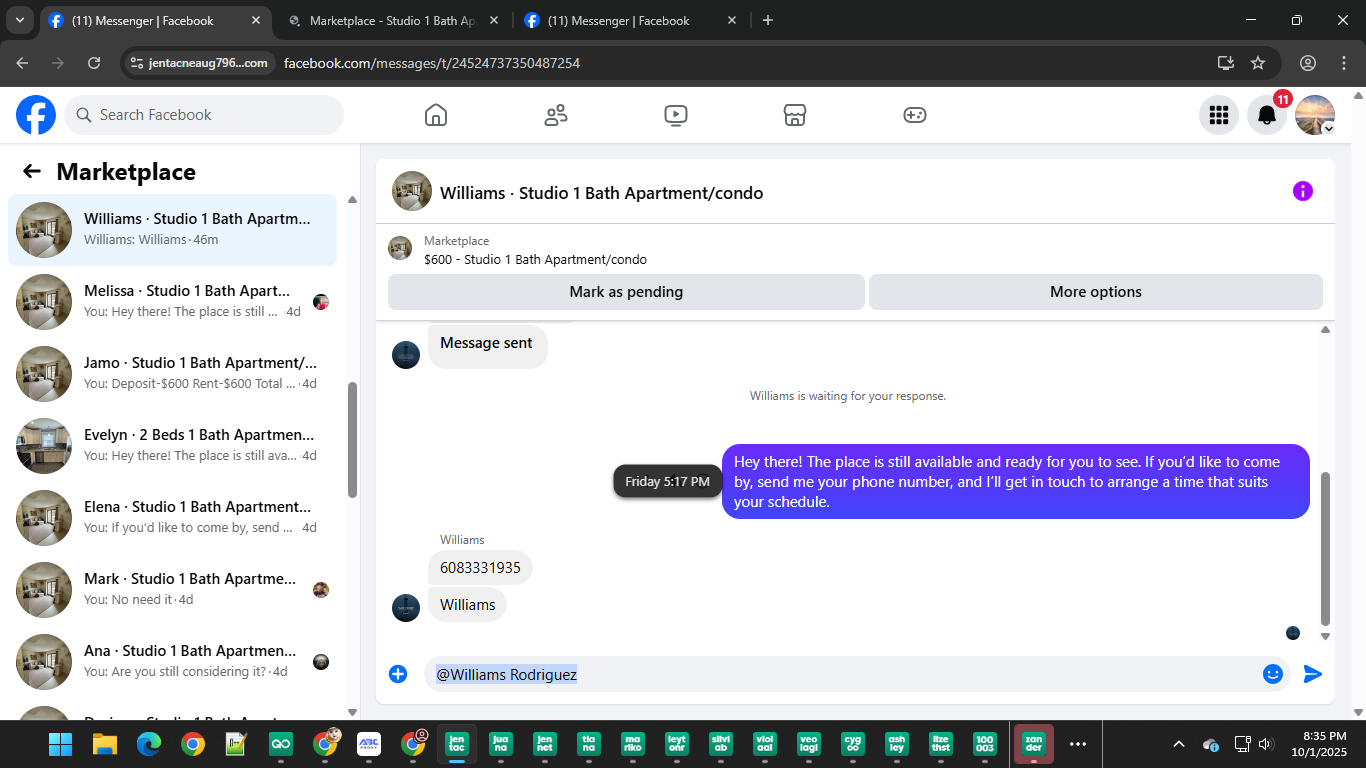Image resolution: width=1366 pixels, height=768 pixels.
Task: Click the Mark as pending button
Action: [626, 292]
